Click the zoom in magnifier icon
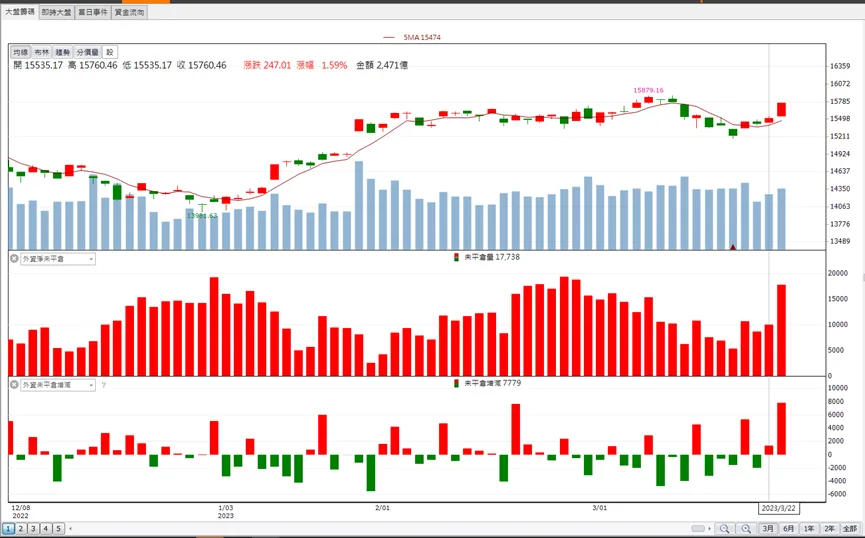This screenshot has width=865, height=538. pos(746,529)
